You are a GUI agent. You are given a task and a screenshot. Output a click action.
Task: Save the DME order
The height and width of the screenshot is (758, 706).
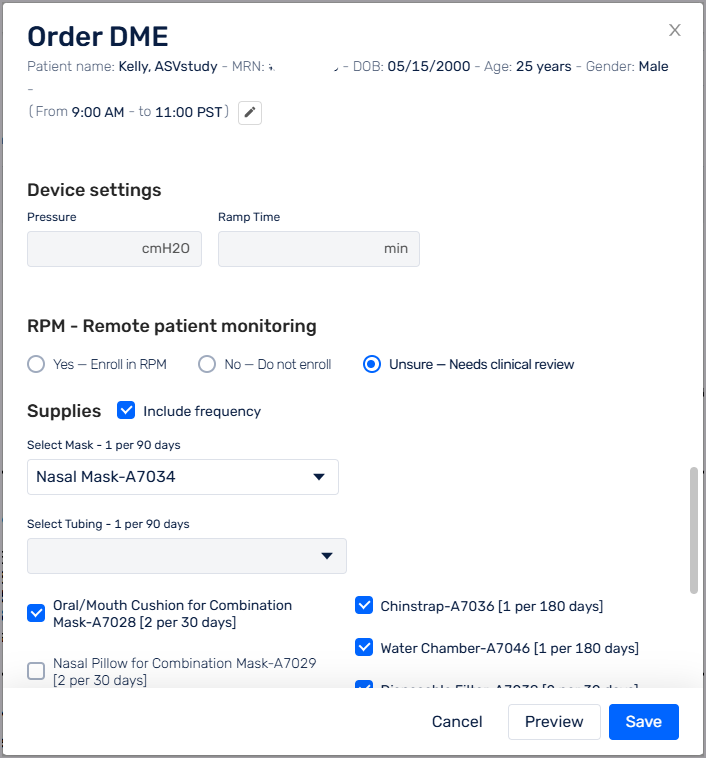click(x=644, y=722)
